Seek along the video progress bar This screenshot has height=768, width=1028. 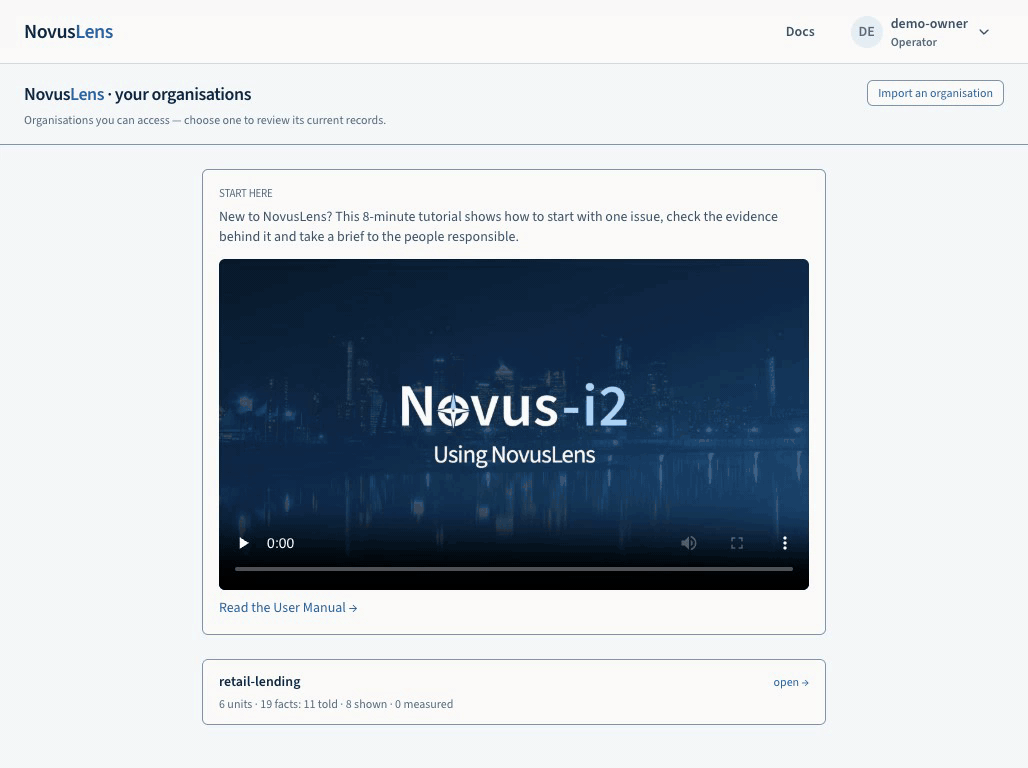[x=514, y=569]
